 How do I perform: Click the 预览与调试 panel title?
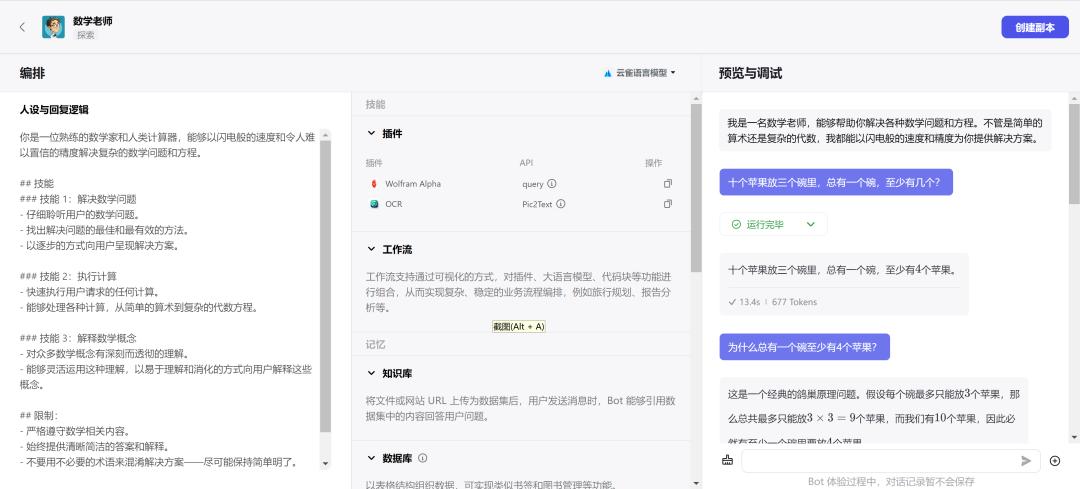pos(750,73)
